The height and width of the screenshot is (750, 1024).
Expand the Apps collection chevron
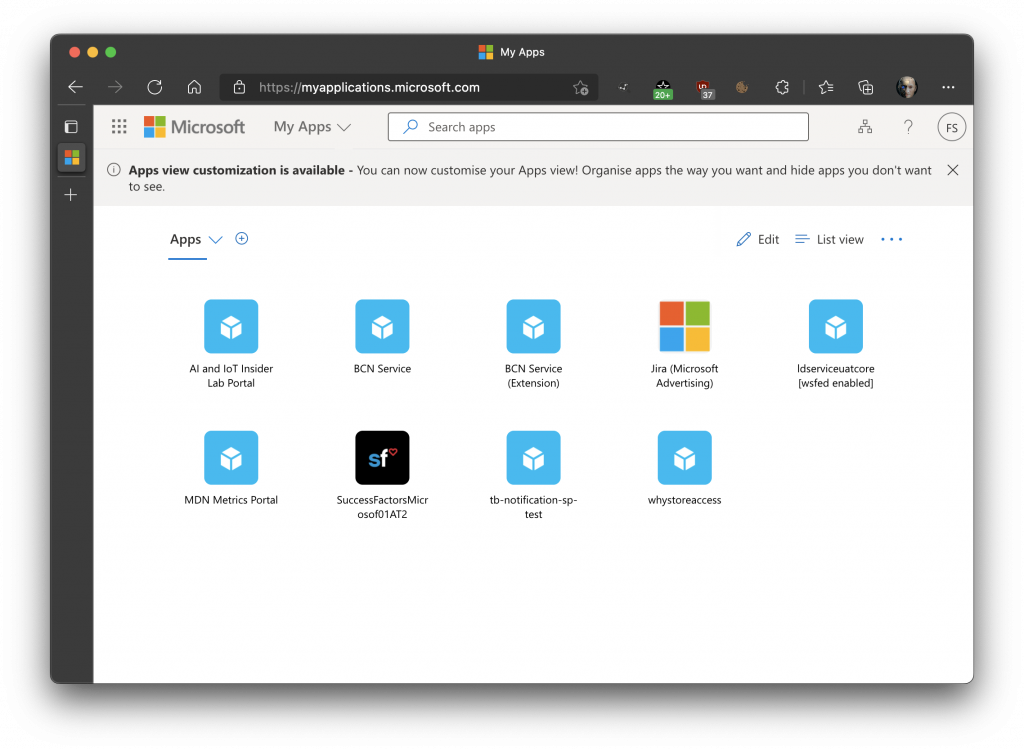point(215,240)
